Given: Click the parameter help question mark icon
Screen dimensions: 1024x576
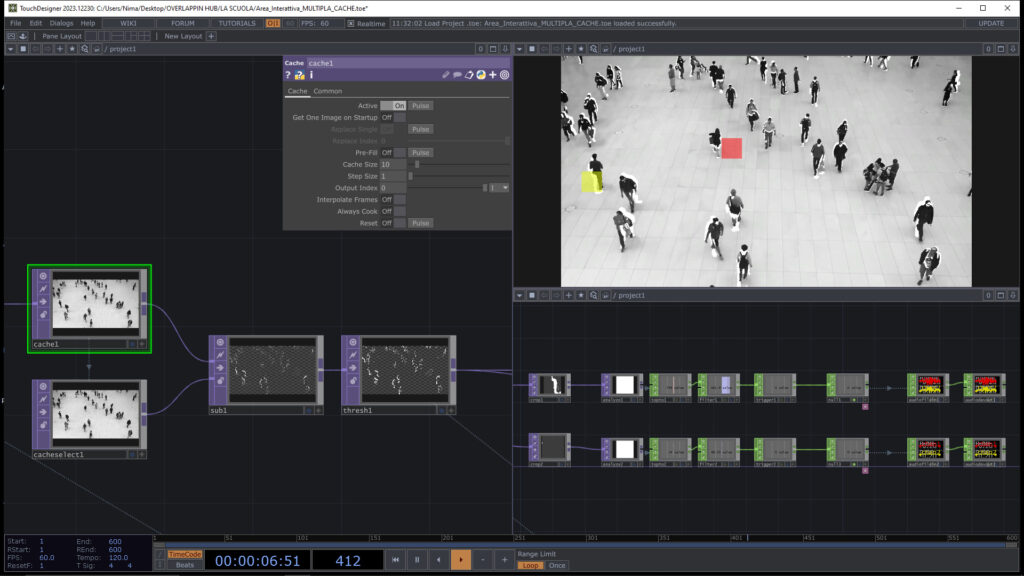Looking at the screenshot, I should point(288,75).
